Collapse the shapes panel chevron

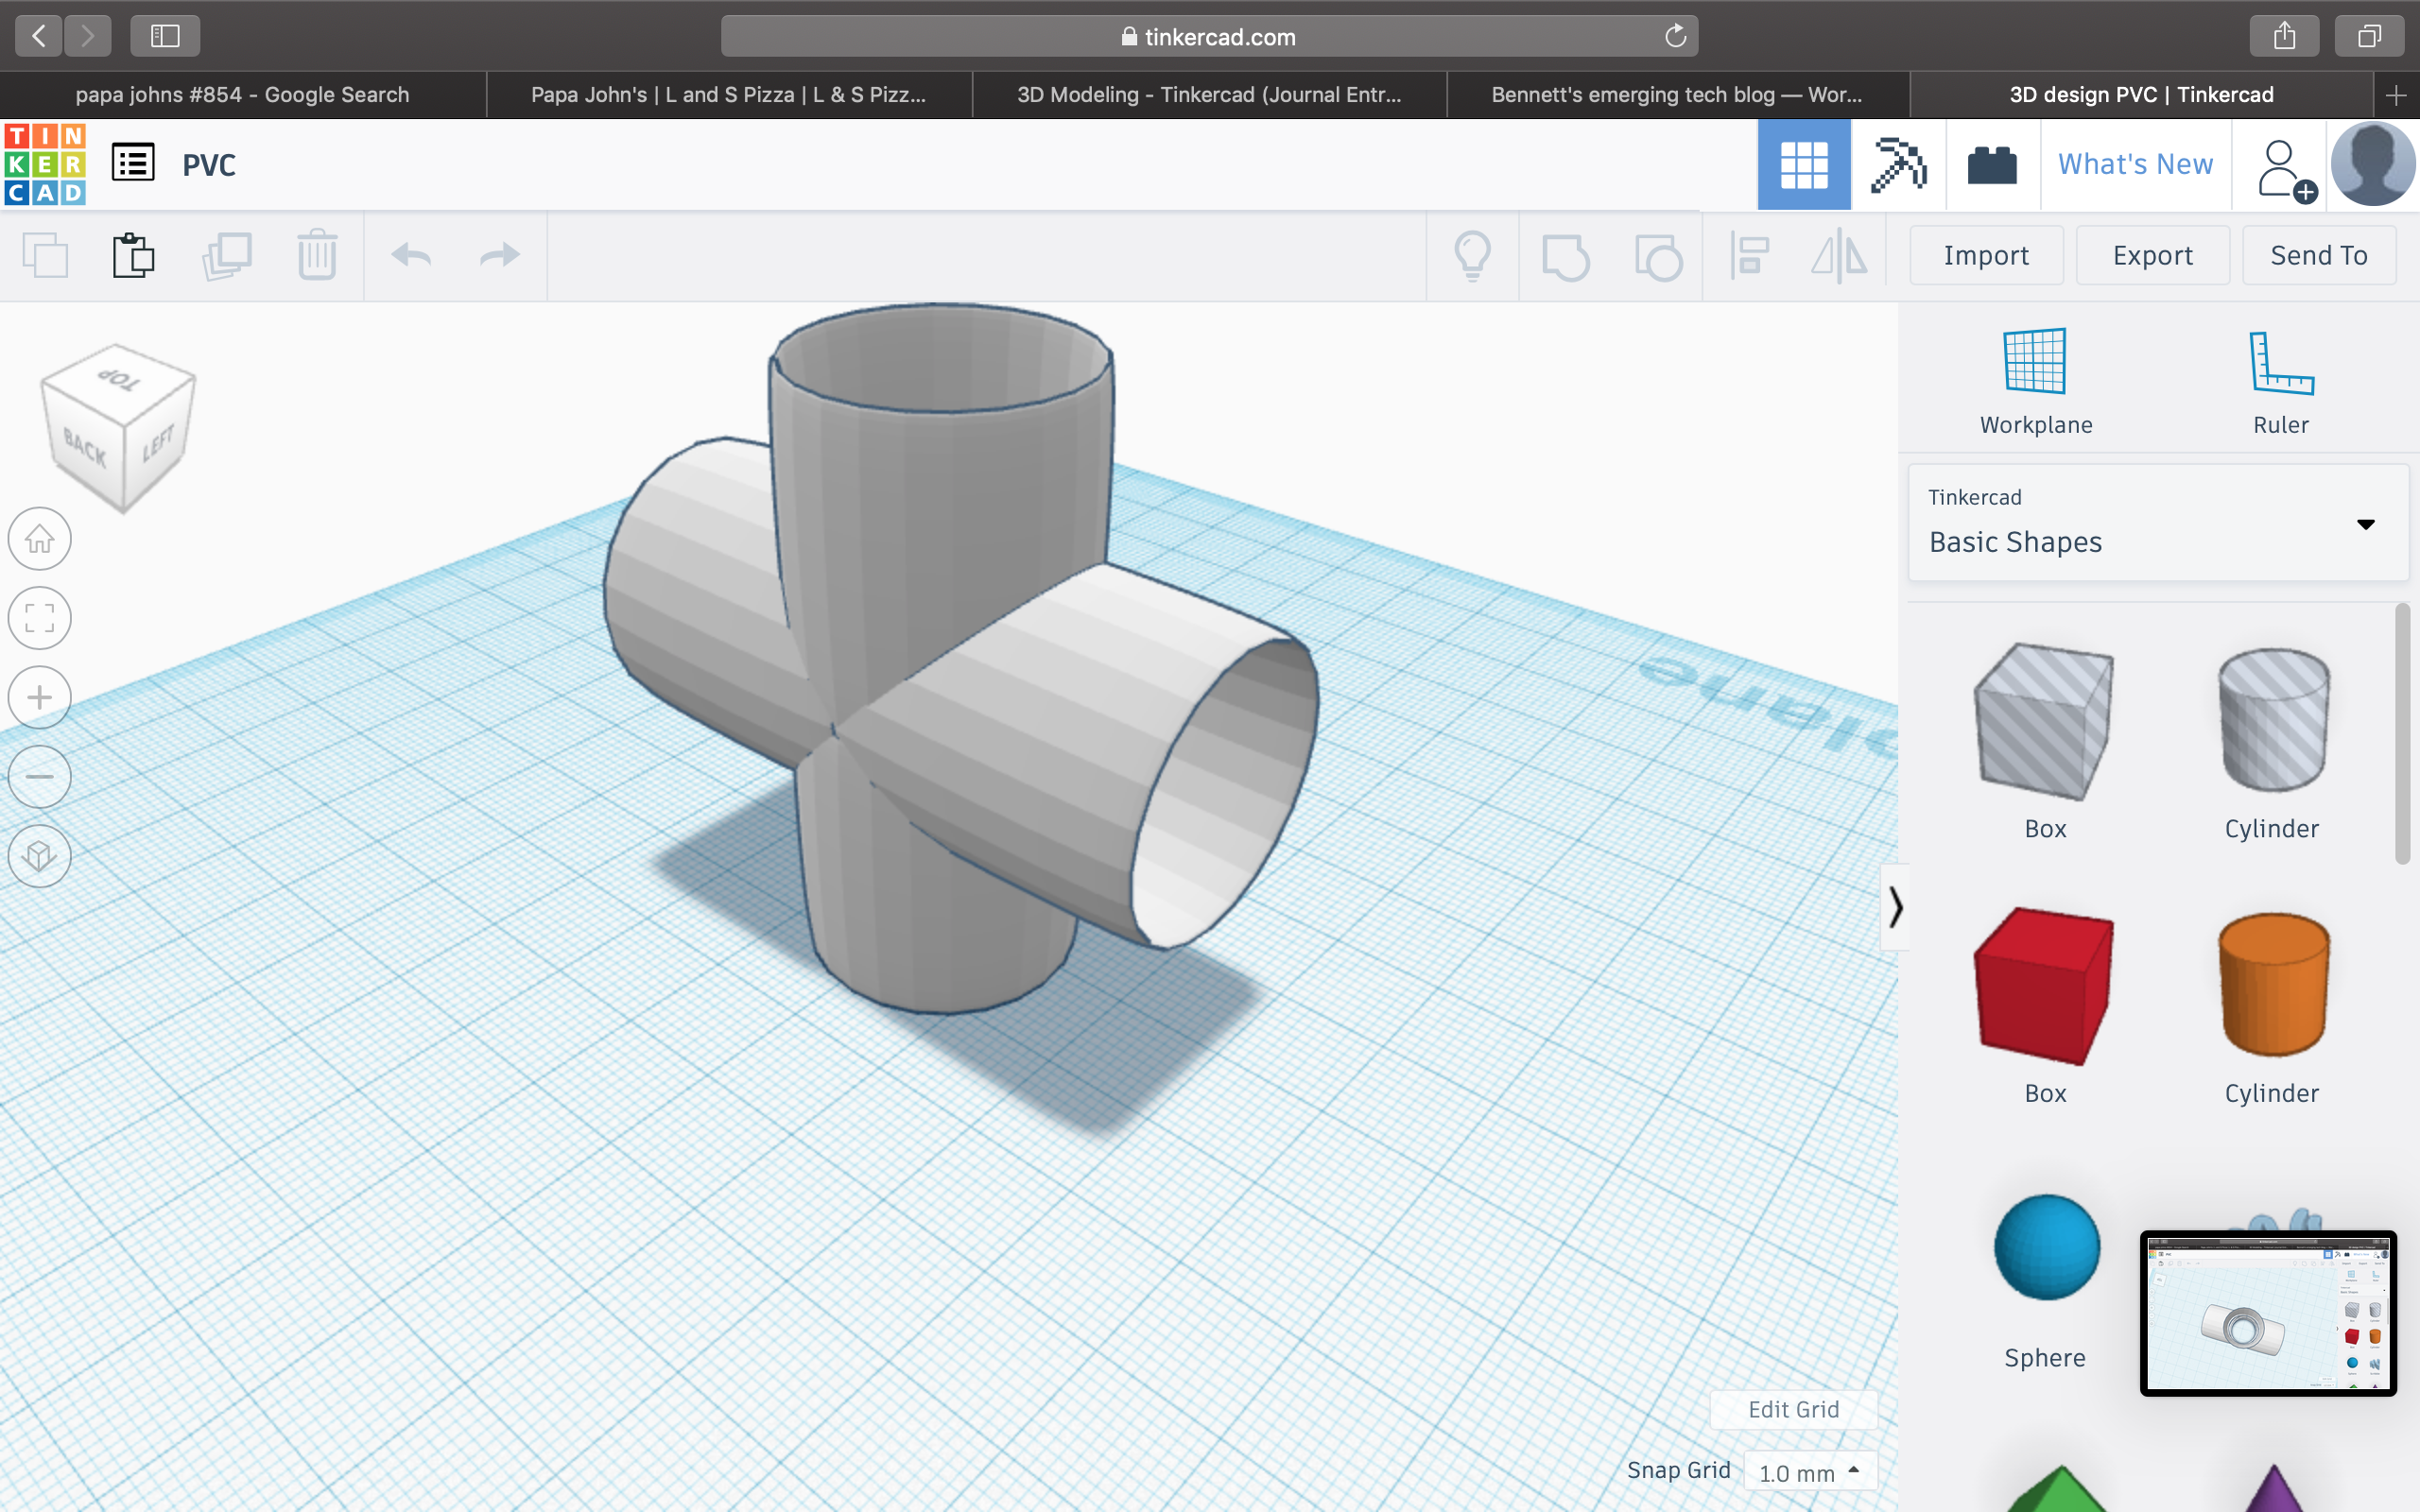pyautogui.click(x=1895, y=907)
